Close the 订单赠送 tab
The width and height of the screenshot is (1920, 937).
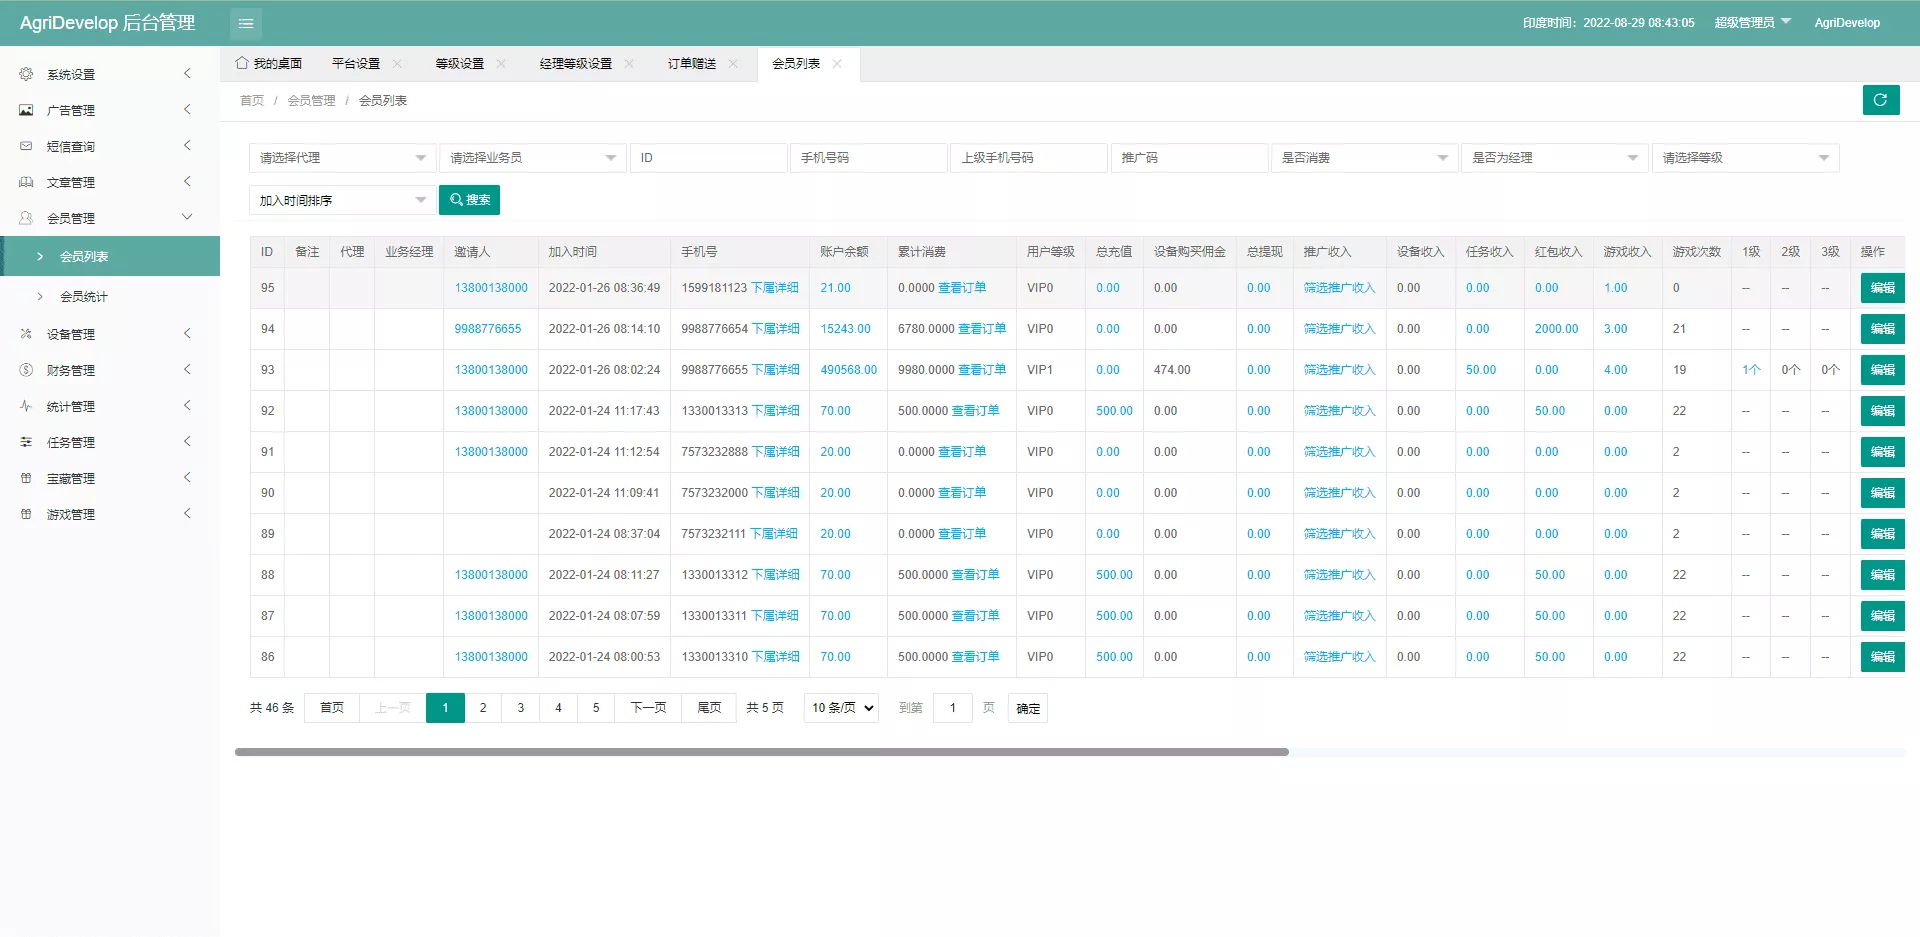pos(733,64)
